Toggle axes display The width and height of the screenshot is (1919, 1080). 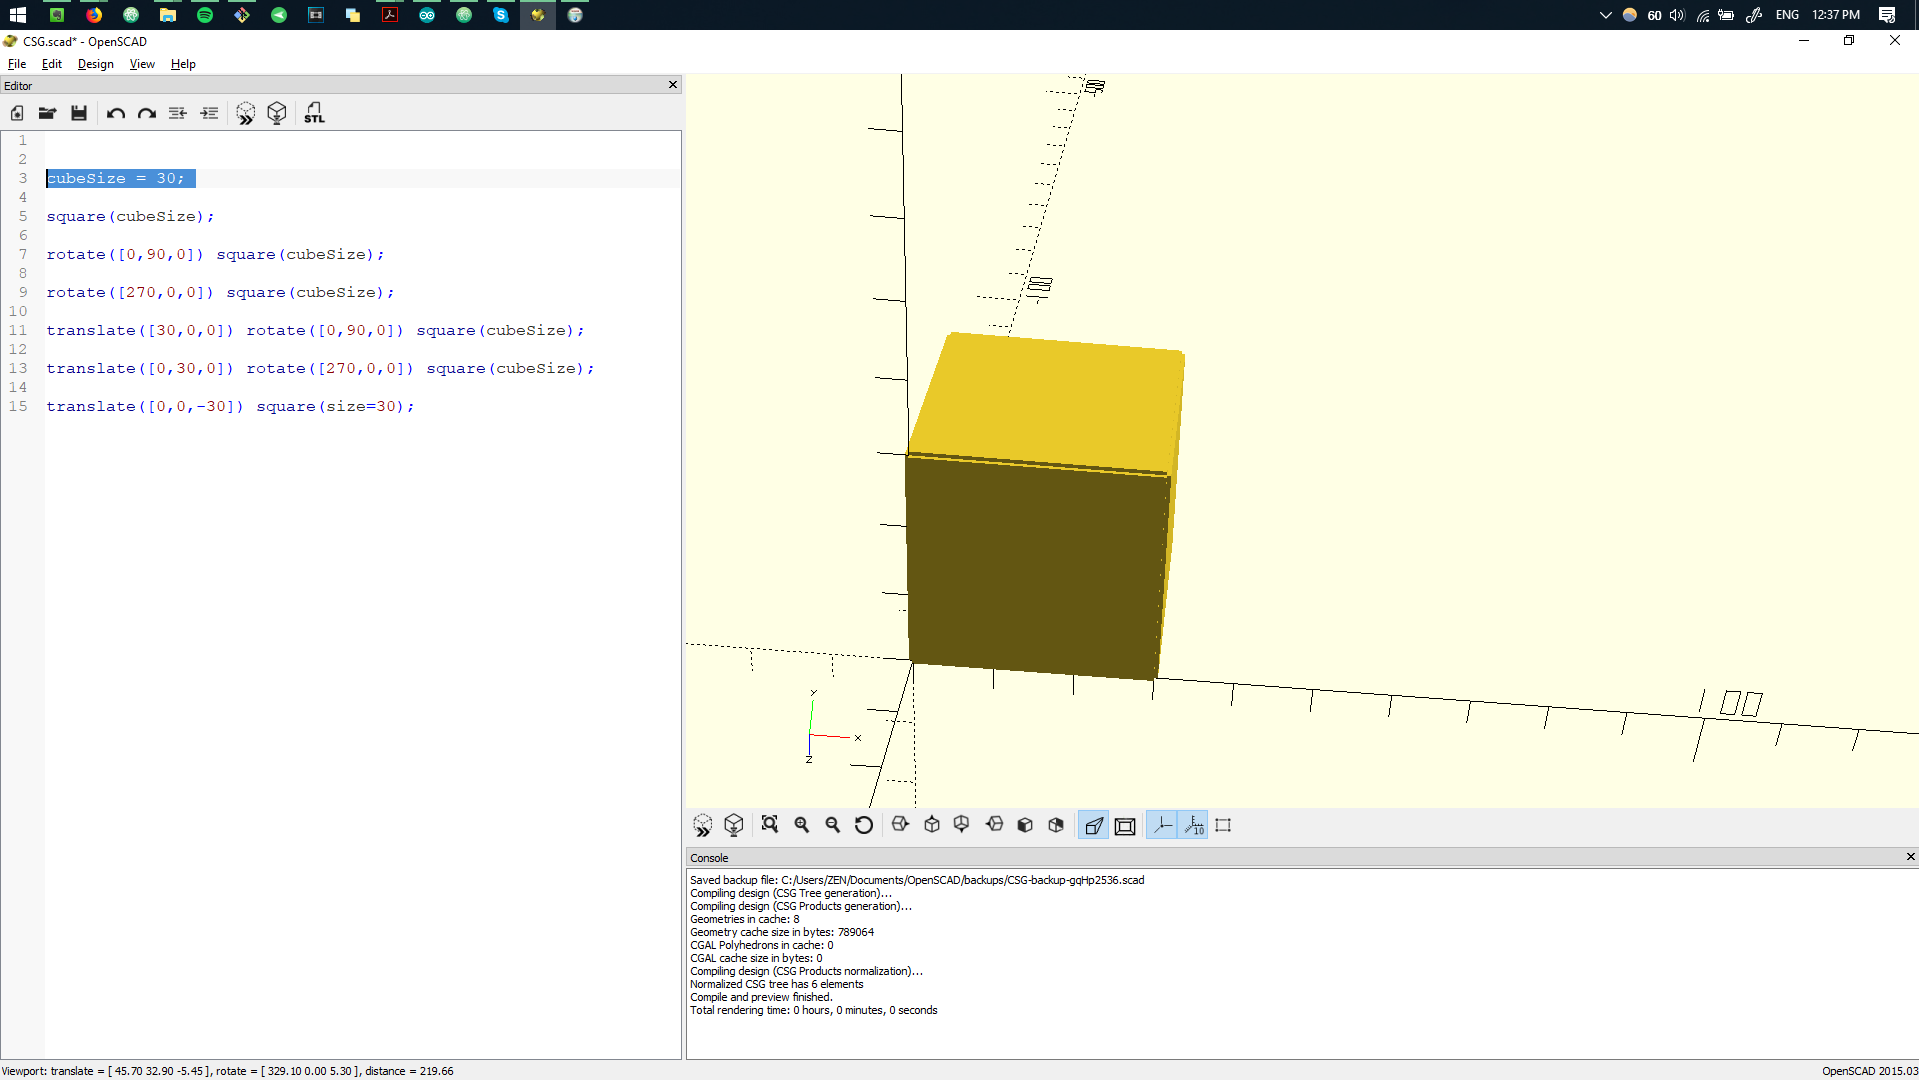(1162, 825)
